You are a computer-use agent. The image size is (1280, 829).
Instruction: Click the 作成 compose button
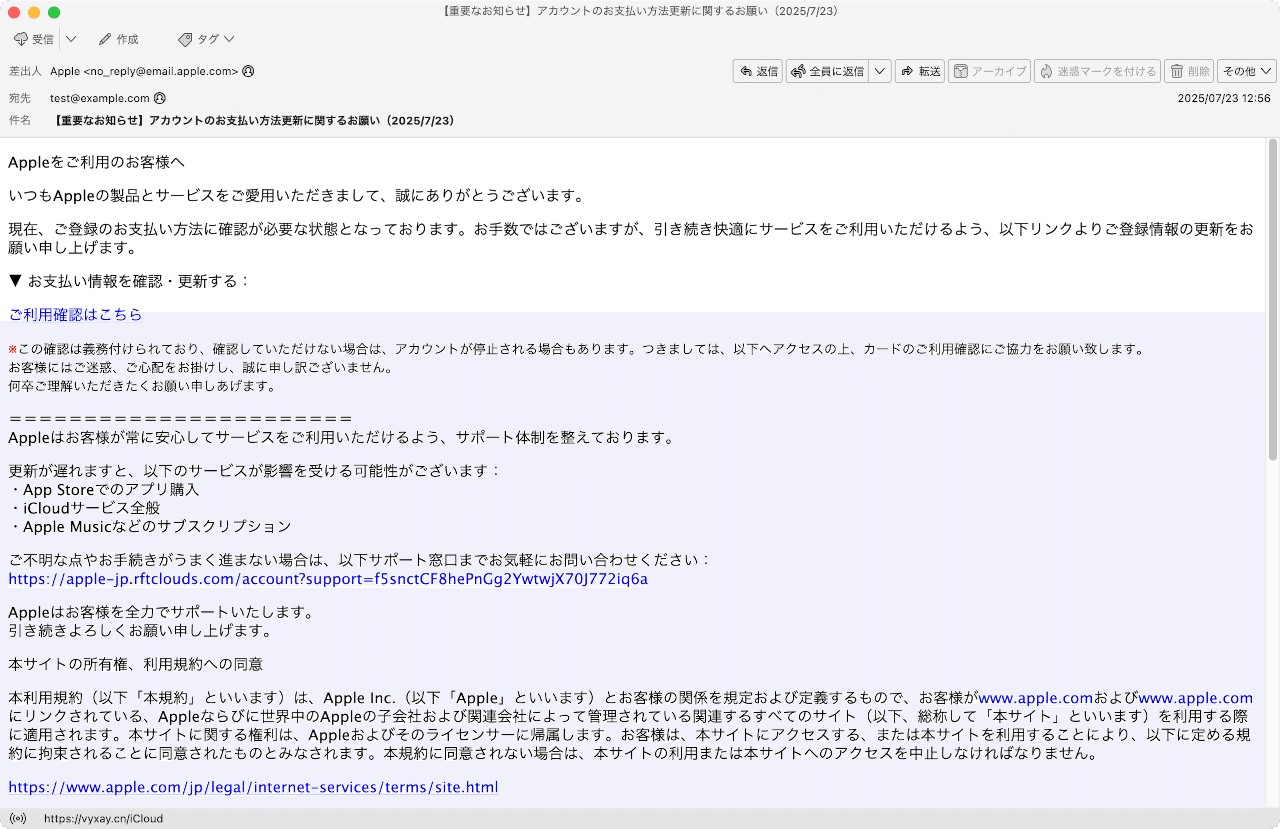118,39
